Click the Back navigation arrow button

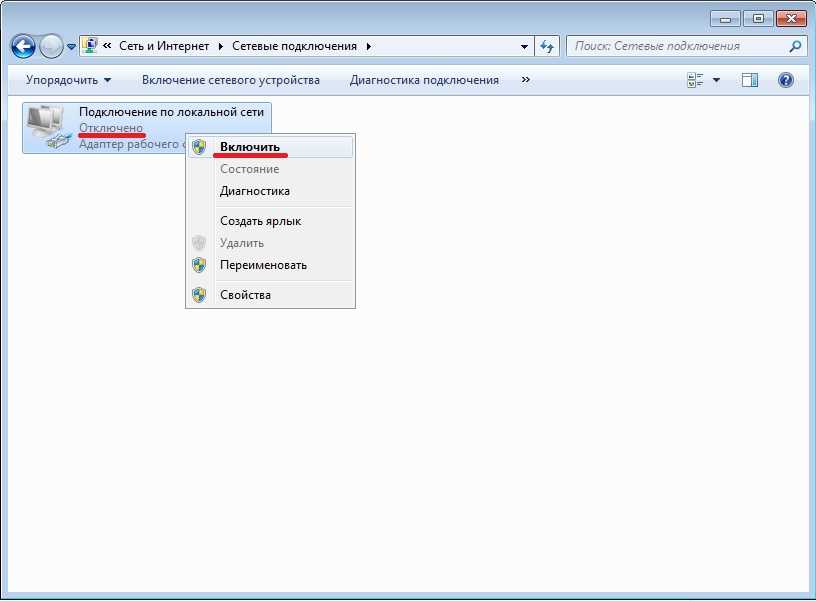coord(23,46)
